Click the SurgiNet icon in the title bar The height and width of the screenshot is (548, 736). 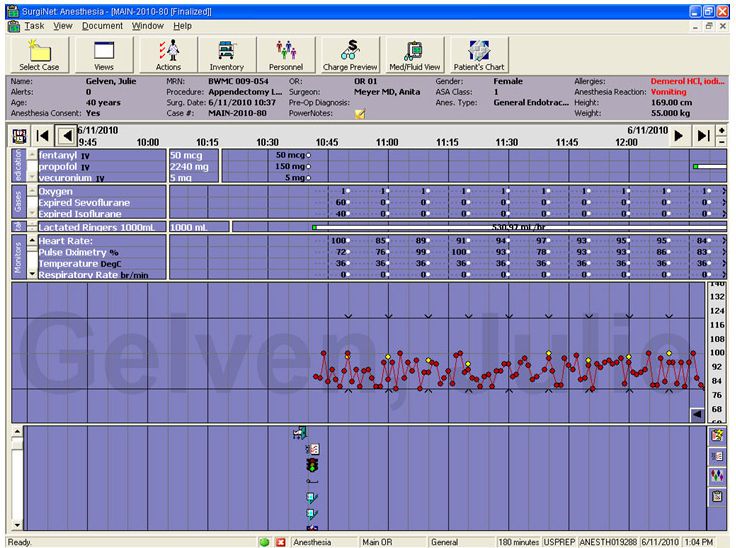(14, 11)
